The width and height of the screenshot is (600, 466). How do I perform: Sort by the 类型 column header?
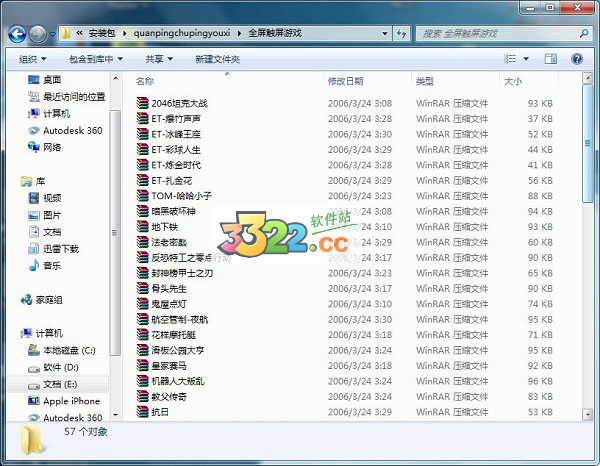pyautogui.click(x=425, y=81)
